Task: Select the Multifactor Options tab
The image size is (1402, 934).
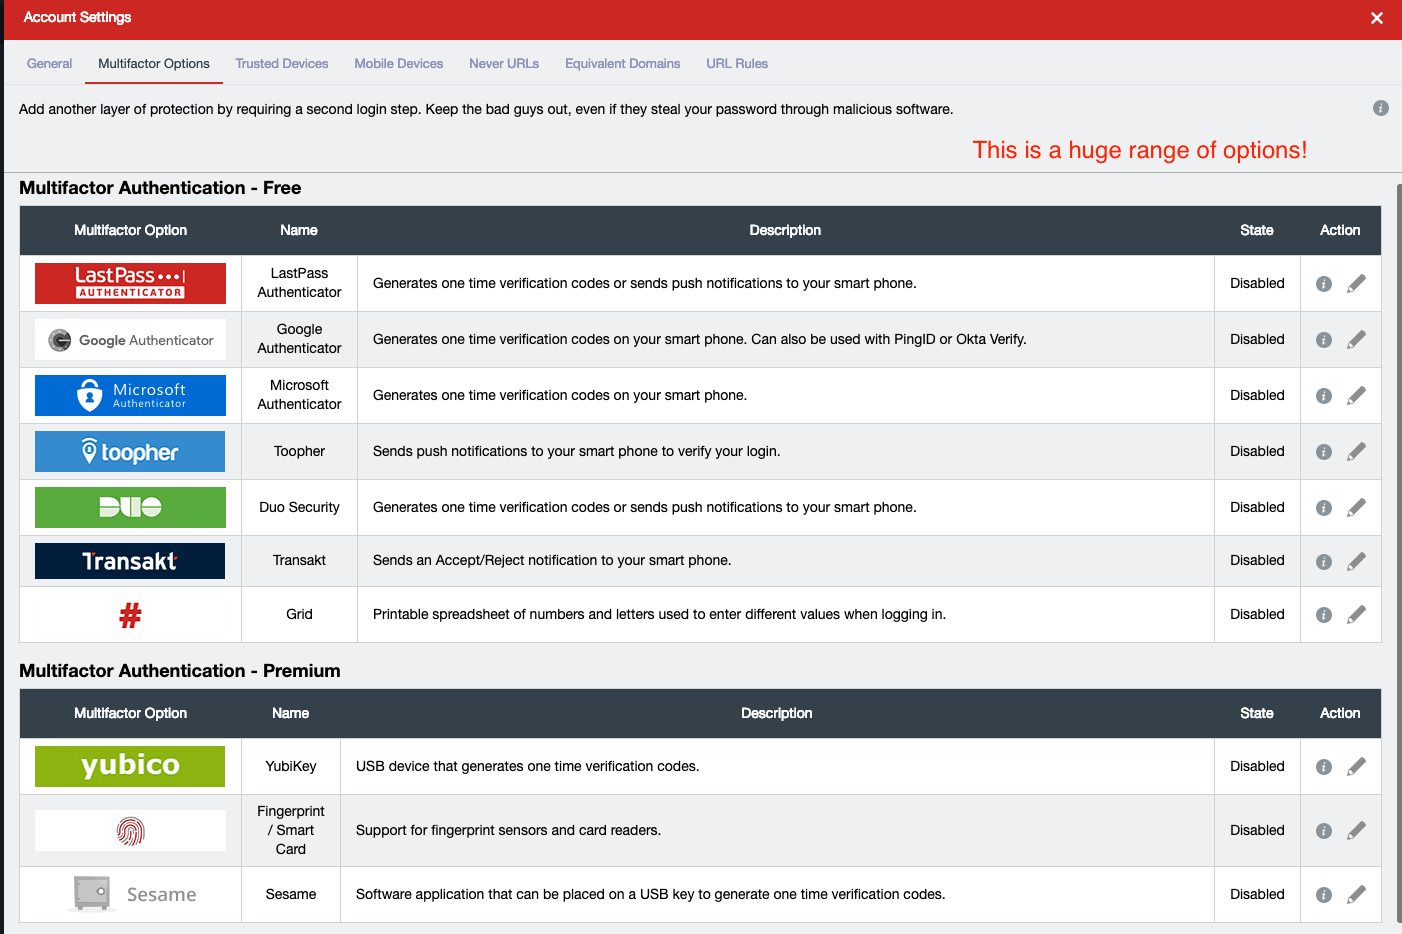Action: click(154, 63)
